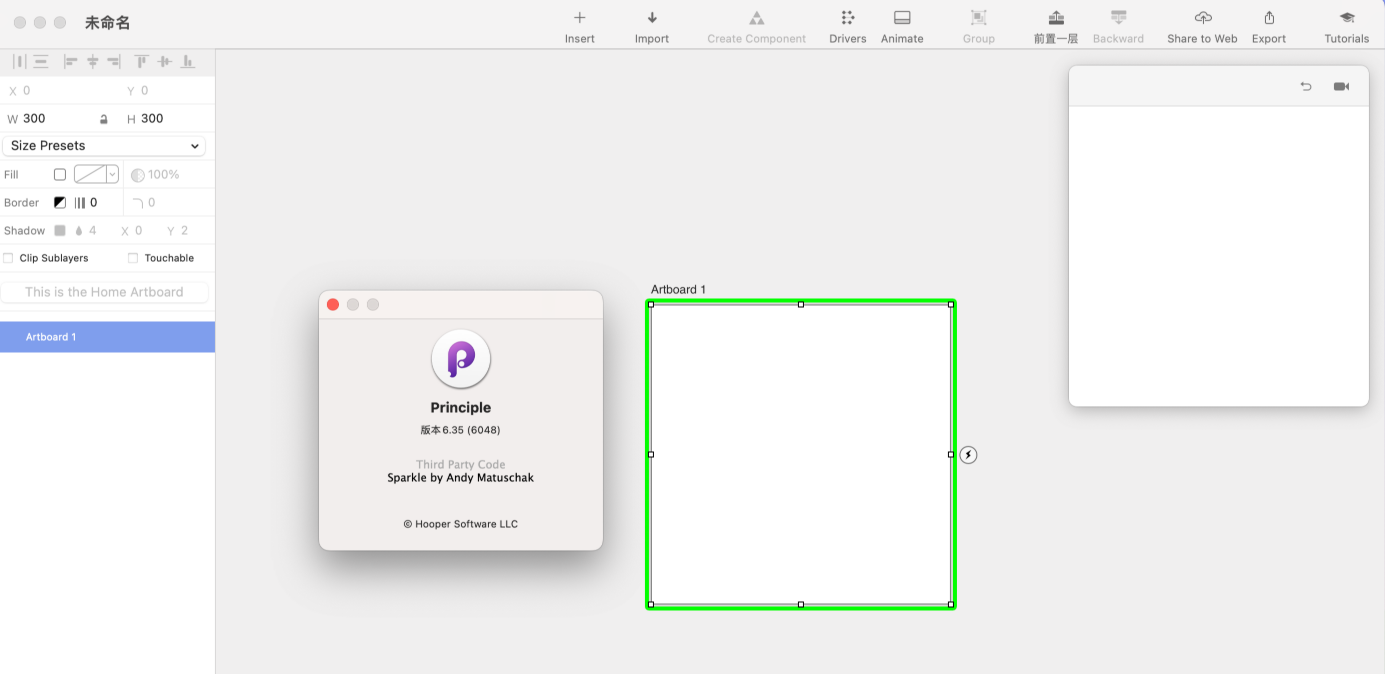Click the Create Component toolbar icon

[x=757, y=18]
